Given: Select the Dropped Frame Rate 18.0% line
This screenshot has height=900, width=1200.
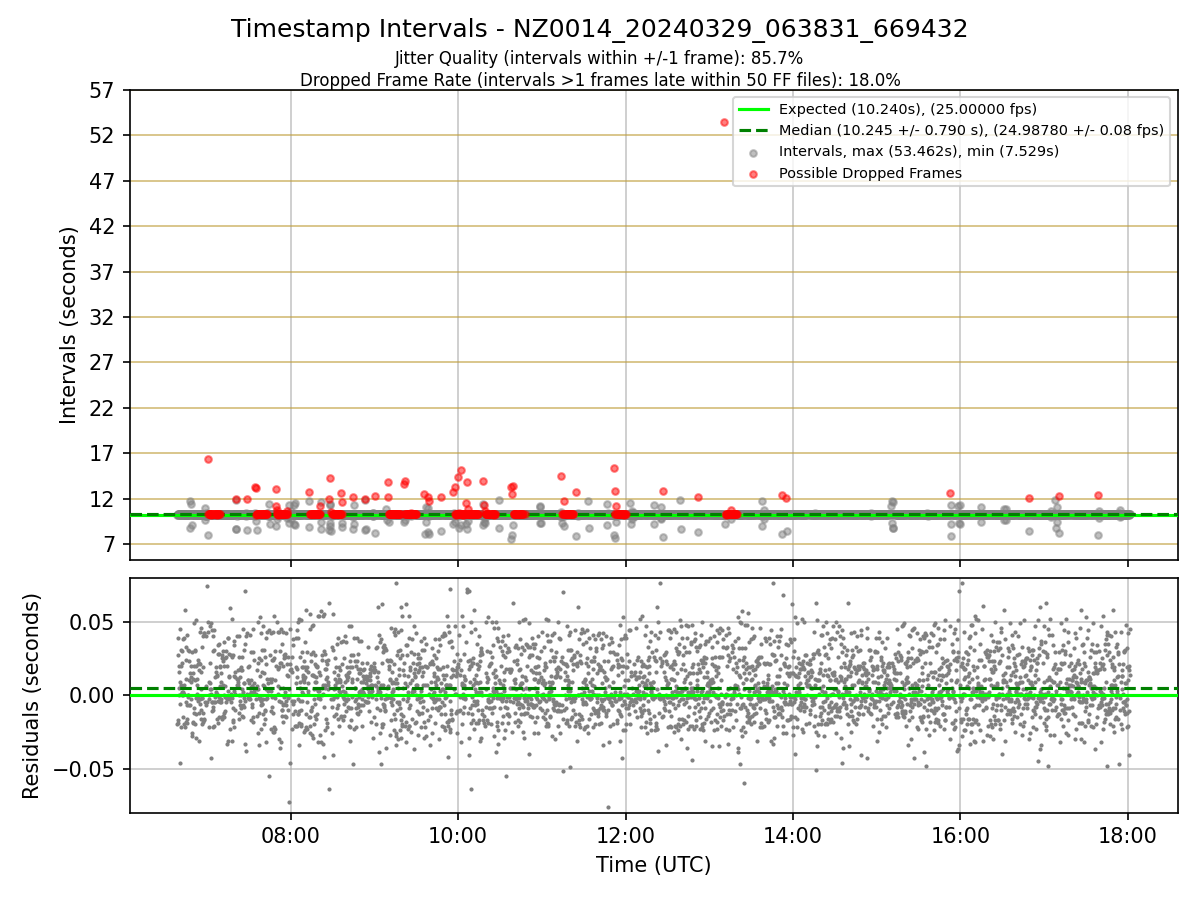Looking at the screenshot, I should coord(599,80).
